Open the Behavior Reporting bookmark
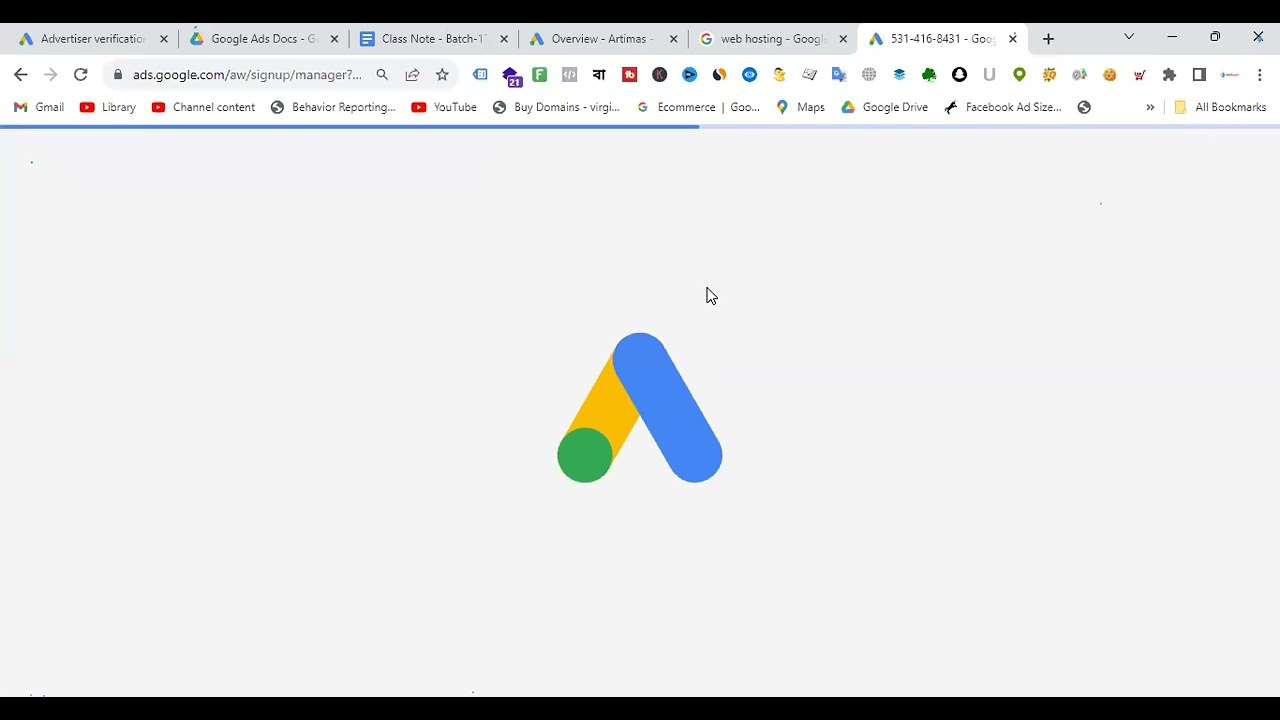 click(x=333, y=107)
